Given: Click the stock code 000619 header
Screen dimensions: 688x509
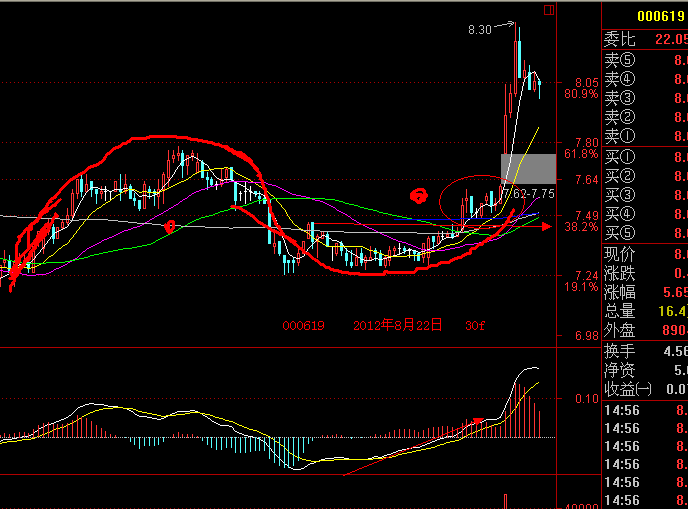Looking at the screenshot, I should 663,16.
